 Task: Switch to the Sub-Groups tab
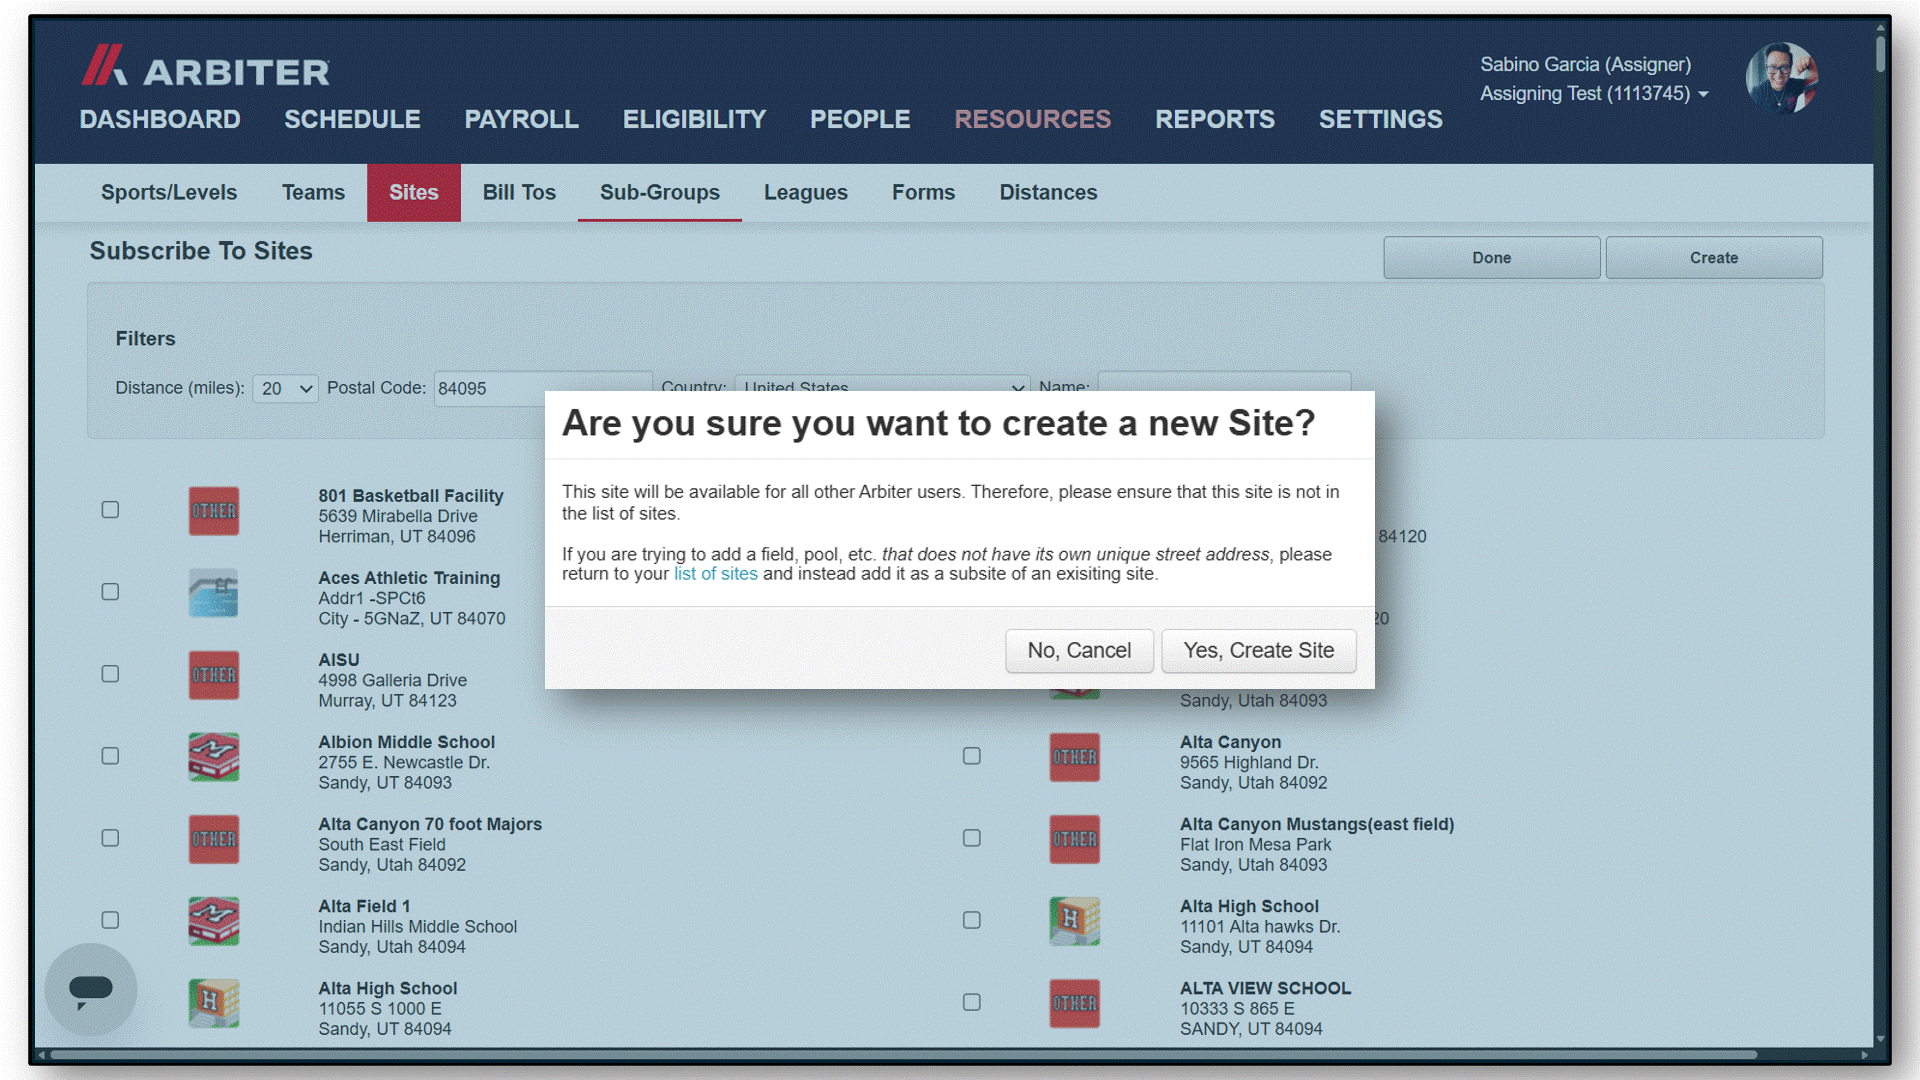point(660,192)
